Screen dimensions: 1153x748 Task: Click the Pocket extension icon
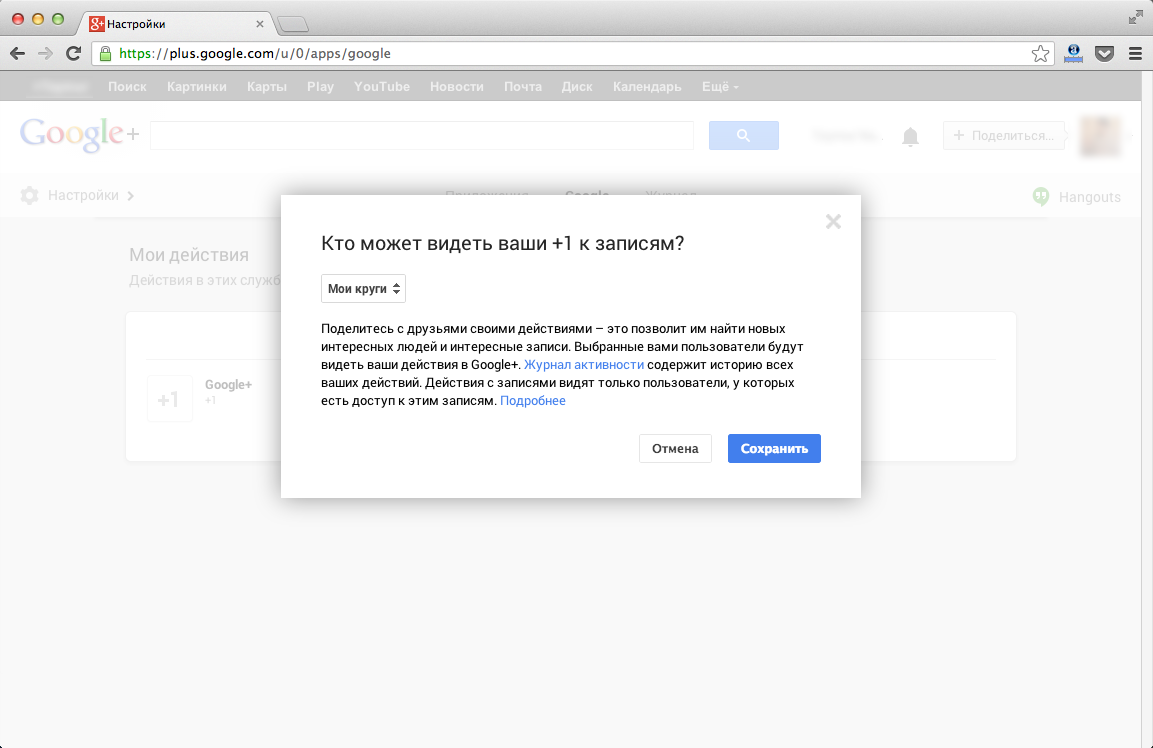(x=1104, y=54)
